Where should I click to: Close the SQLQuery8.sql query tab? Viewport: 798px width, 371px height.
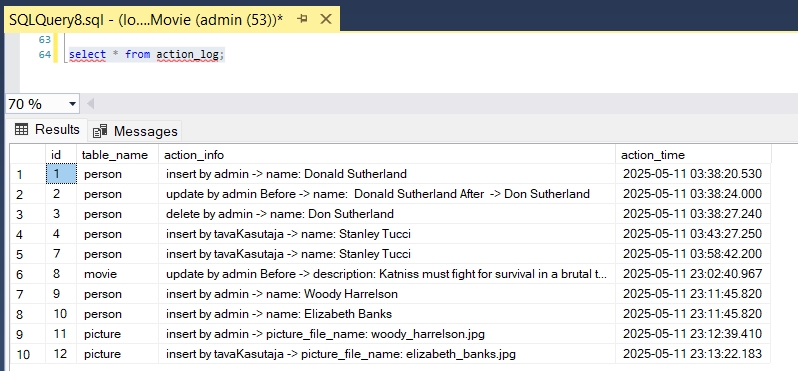click(x=326, y=19)
